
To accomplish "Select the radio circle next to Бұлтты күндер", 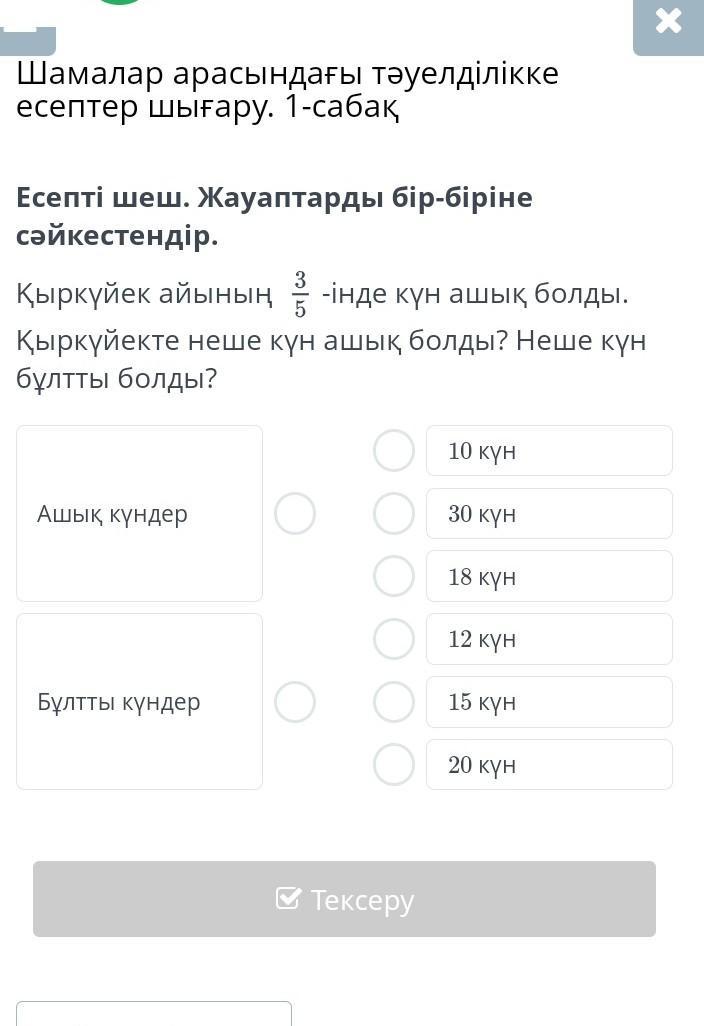I will point(295,701).
